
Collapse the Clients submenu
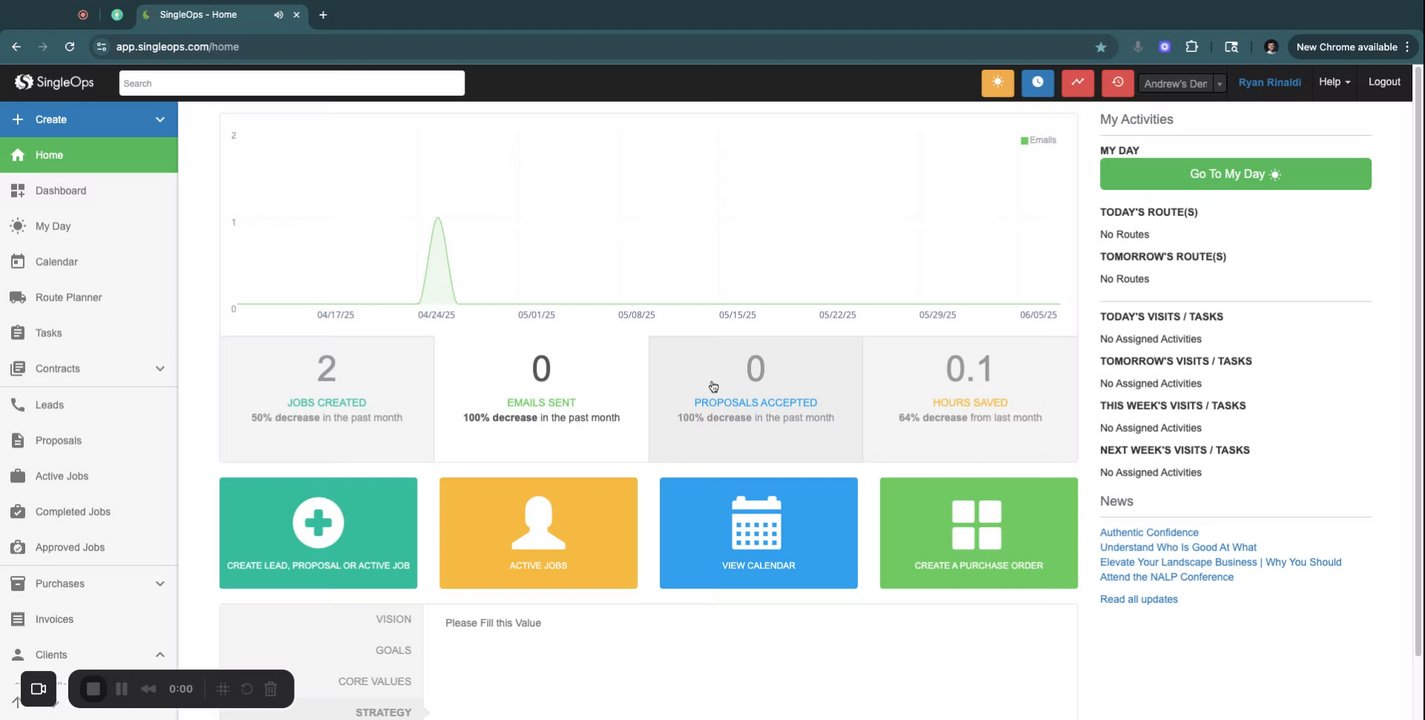coord(160,655)
